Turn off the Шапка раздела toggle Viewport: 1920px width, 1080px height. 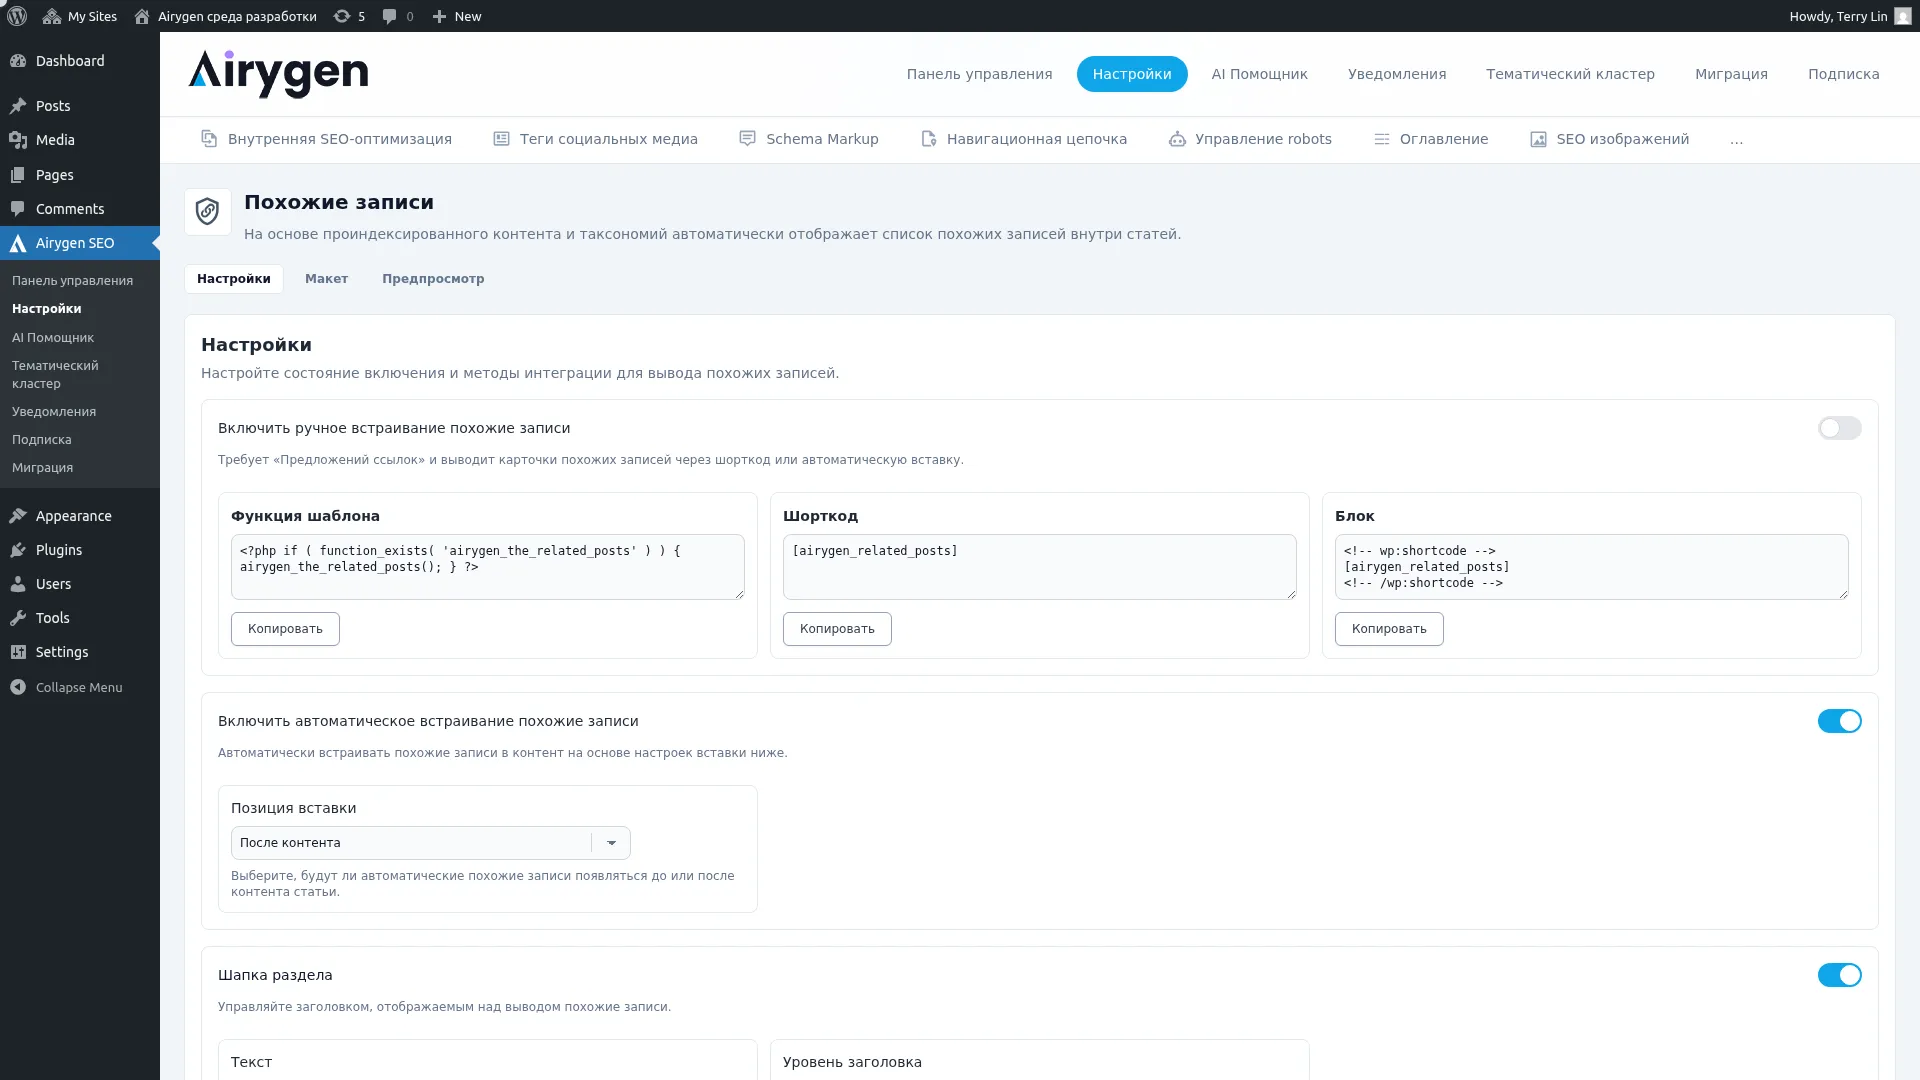point(1839,975)
